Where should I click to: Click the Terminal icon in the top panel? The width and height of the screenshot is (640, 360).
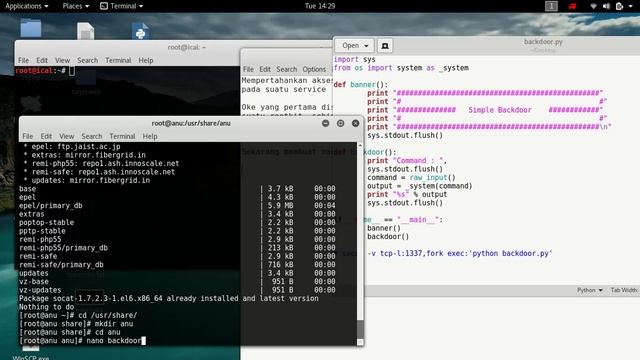pyautogui.click(x=104, y=6)
